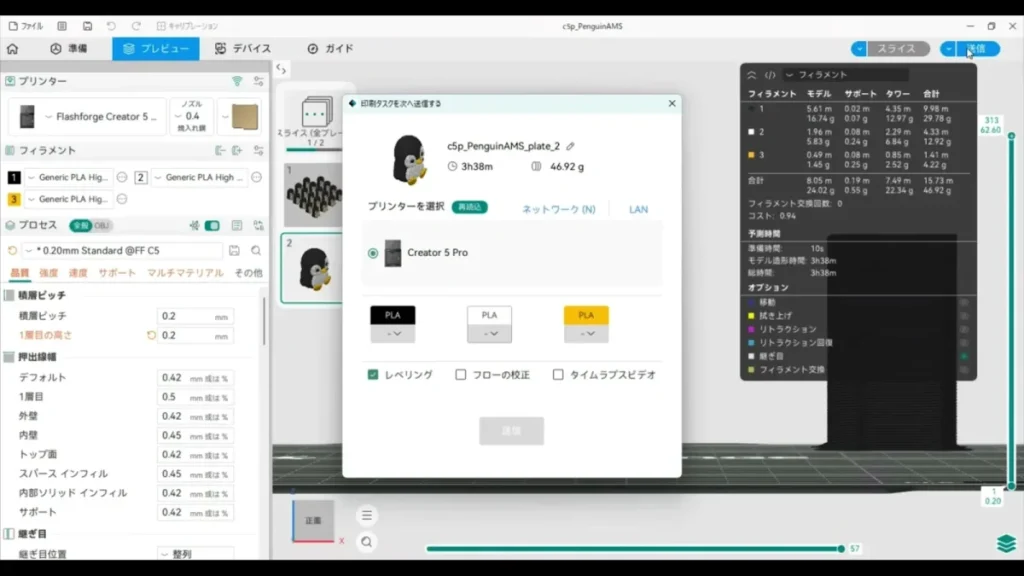
Task: Toggle the green advanced mode switch in プロセス
Action: click(212, 226)
